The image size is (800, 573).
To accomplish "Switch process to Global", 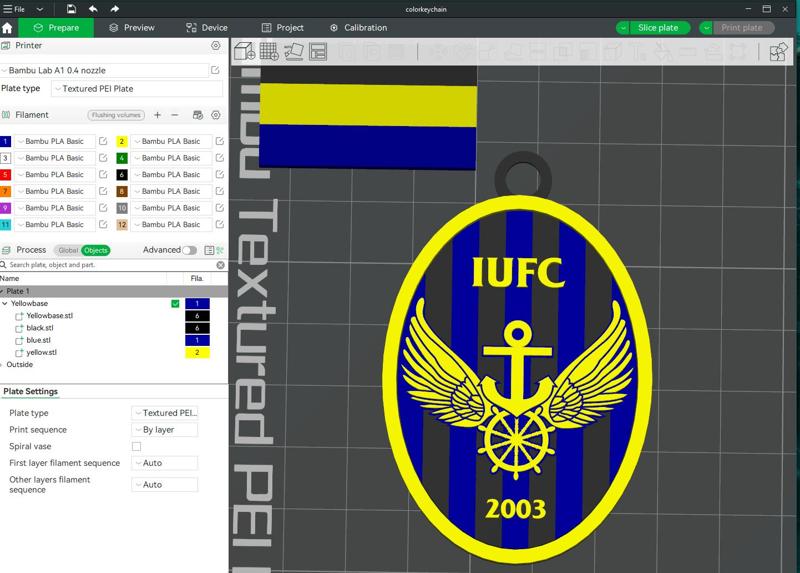I will pos(67,250).
